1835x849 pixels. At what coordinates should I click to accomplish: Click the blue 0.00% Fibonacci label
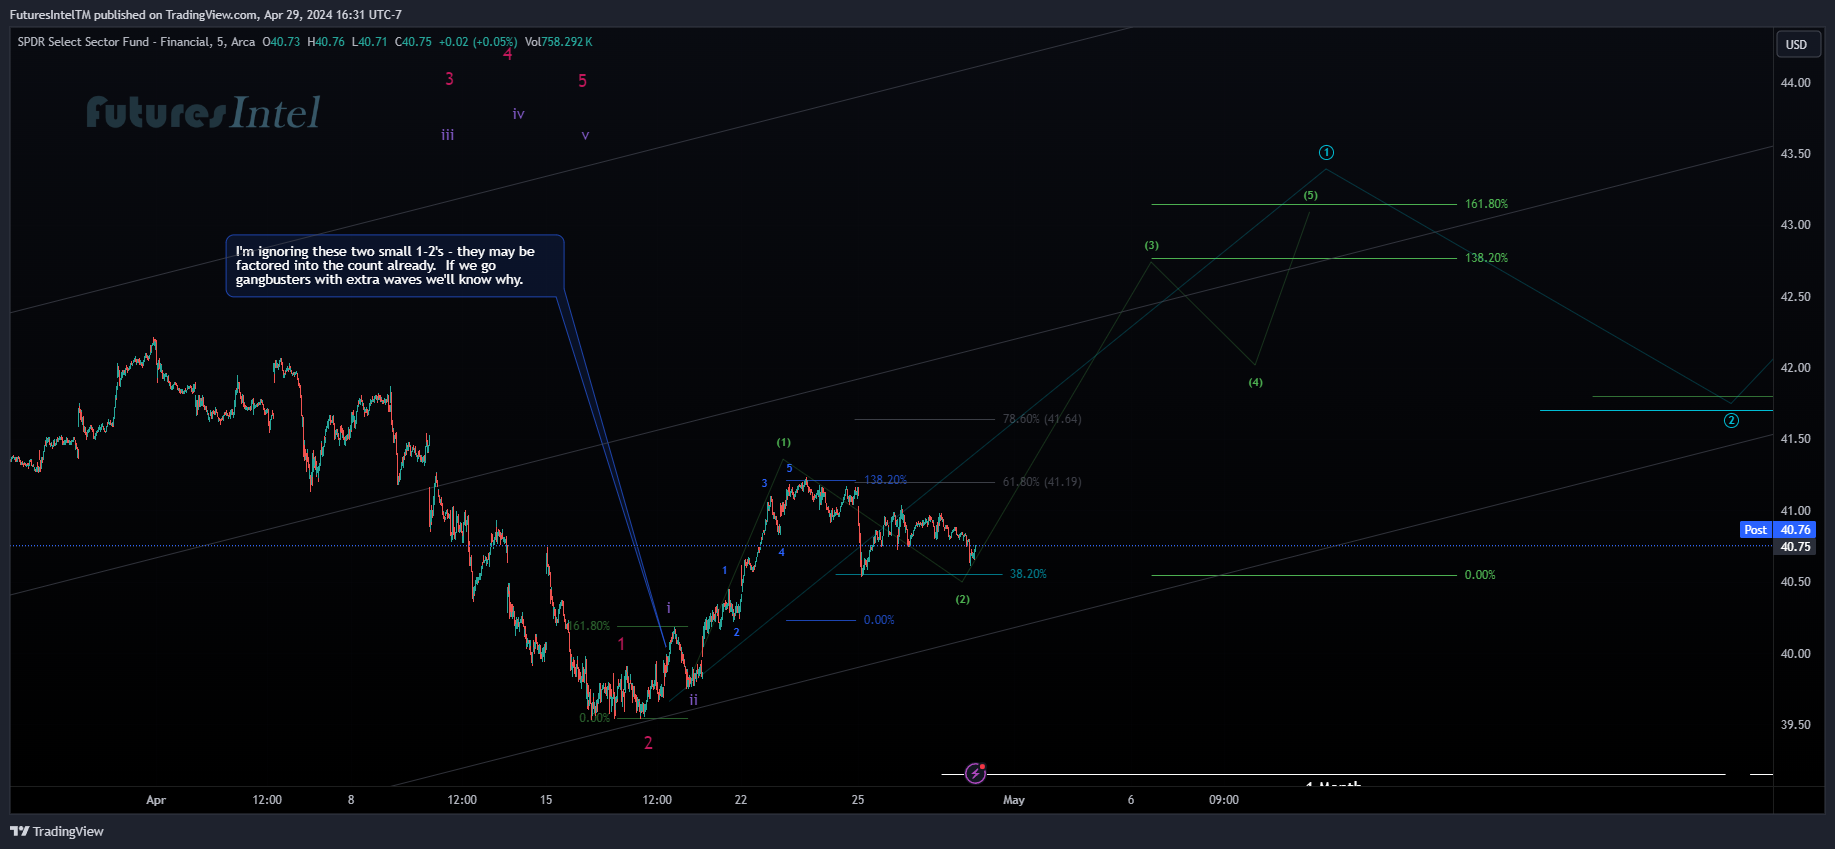click(x=879, y=620)
